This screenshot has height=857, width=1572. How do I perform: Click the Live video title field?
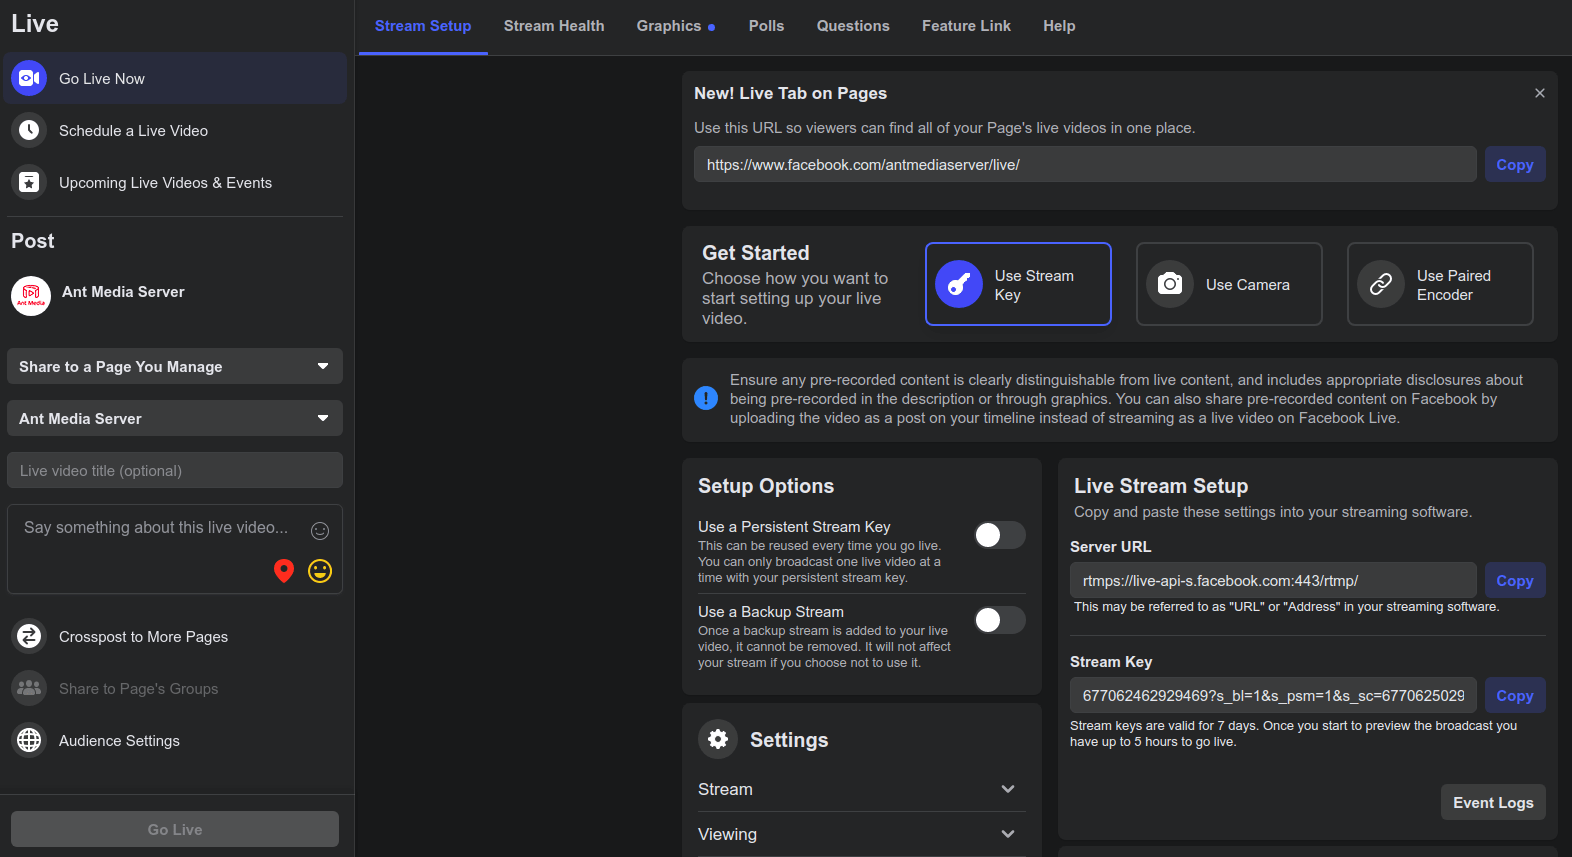click(175, 470)
